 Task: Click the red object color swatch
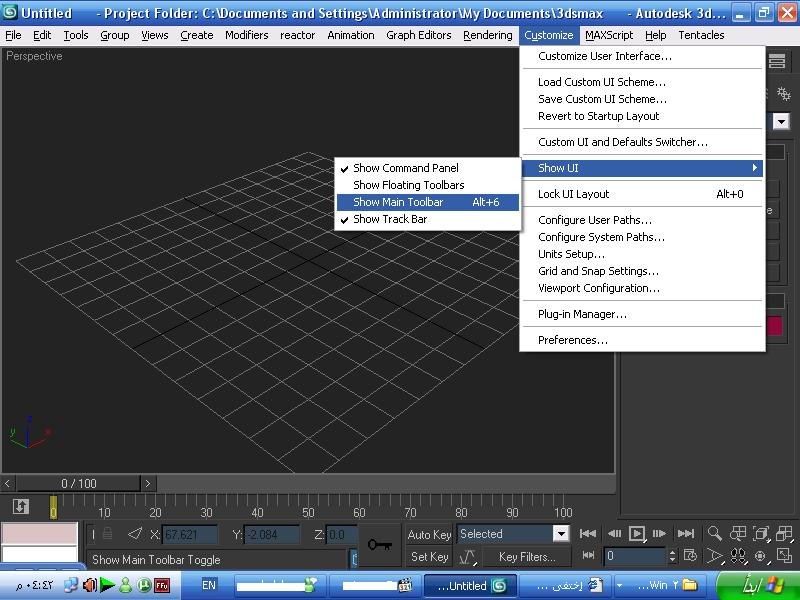(774, 326)
